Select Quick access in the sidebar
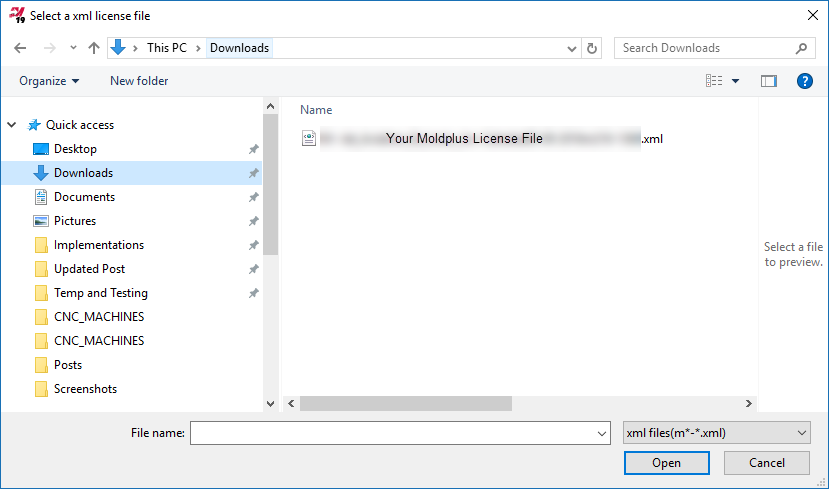This screenshot has height=489, width=829. tap(80, 125)
